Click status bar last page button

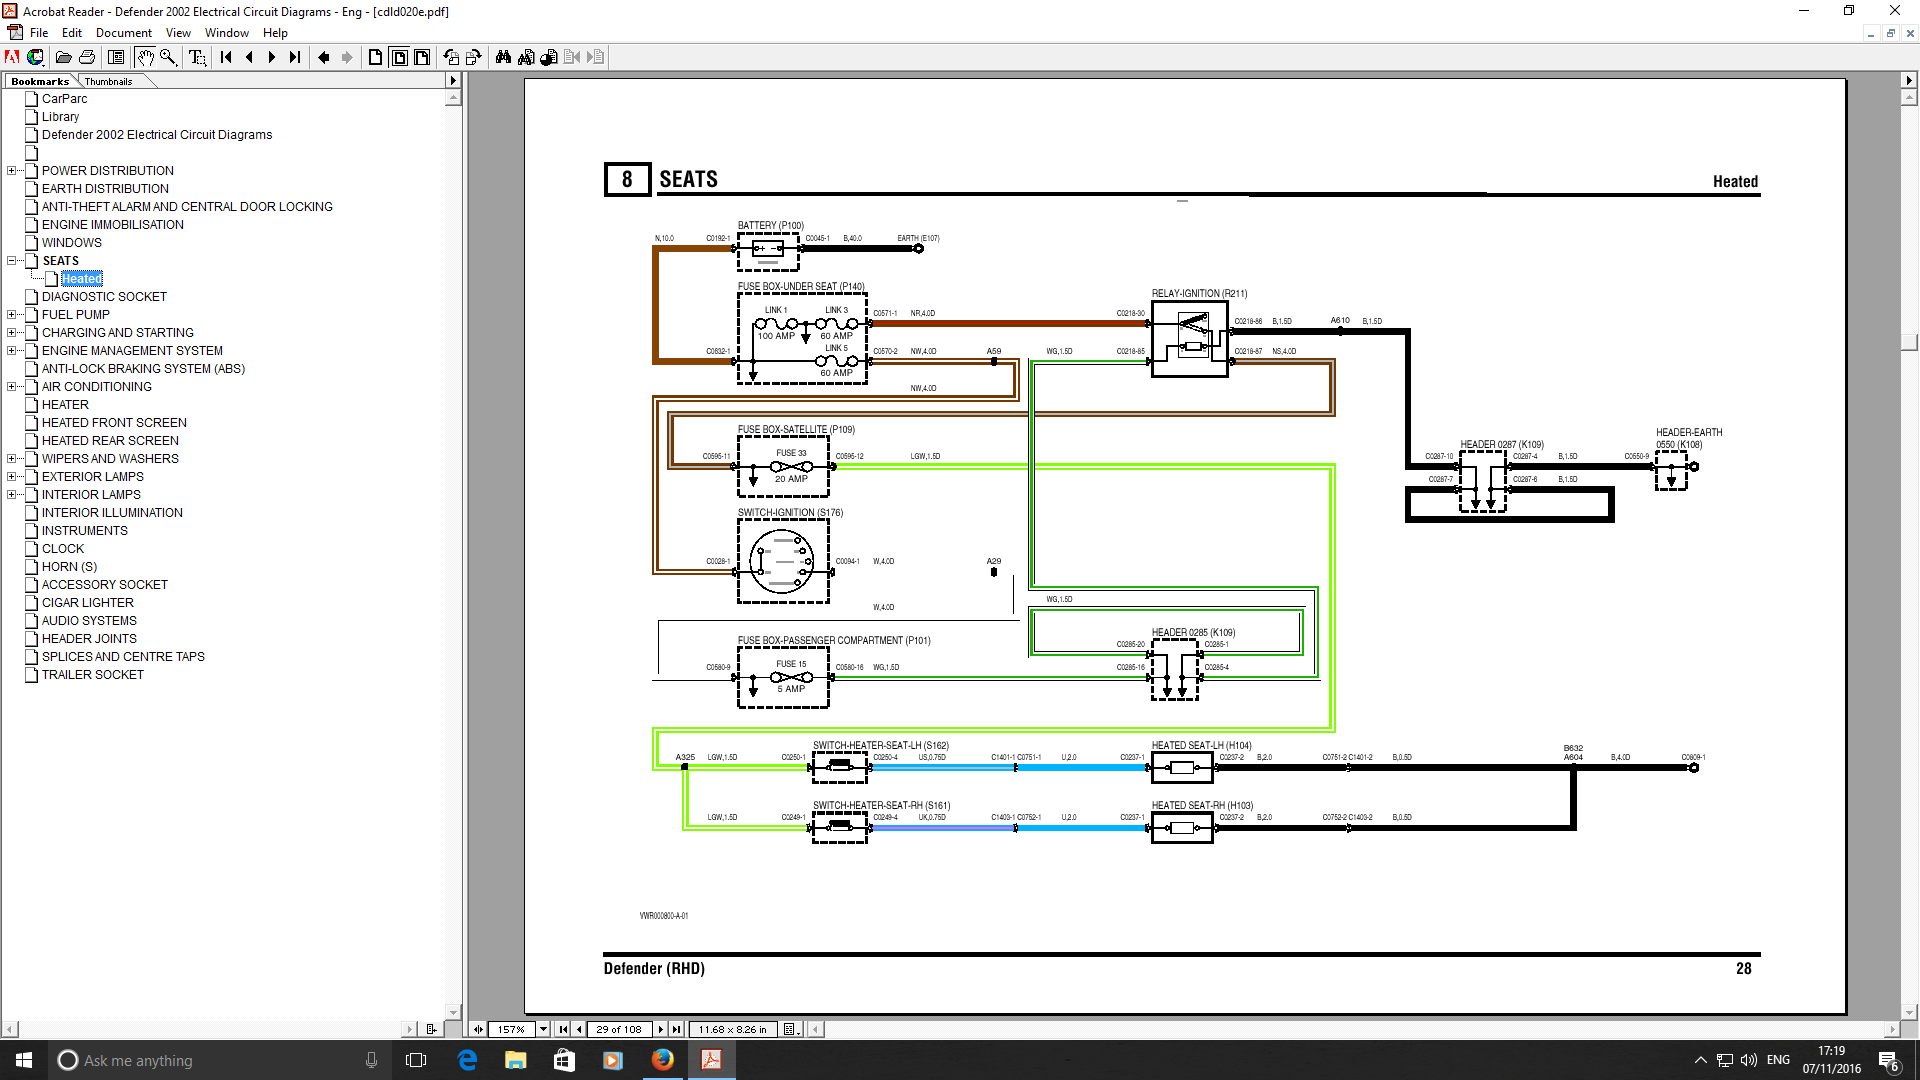(x=677, y=1029)
